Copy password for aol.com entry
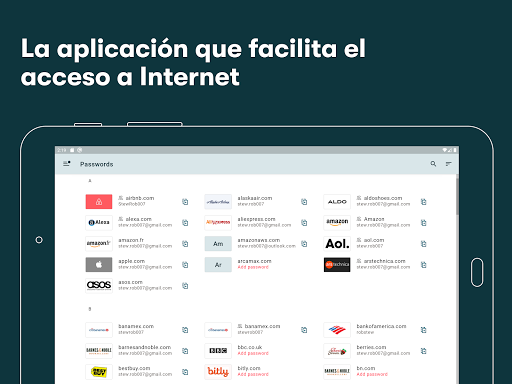This screenshot has width=512, height=384. (x=423, y=244)
